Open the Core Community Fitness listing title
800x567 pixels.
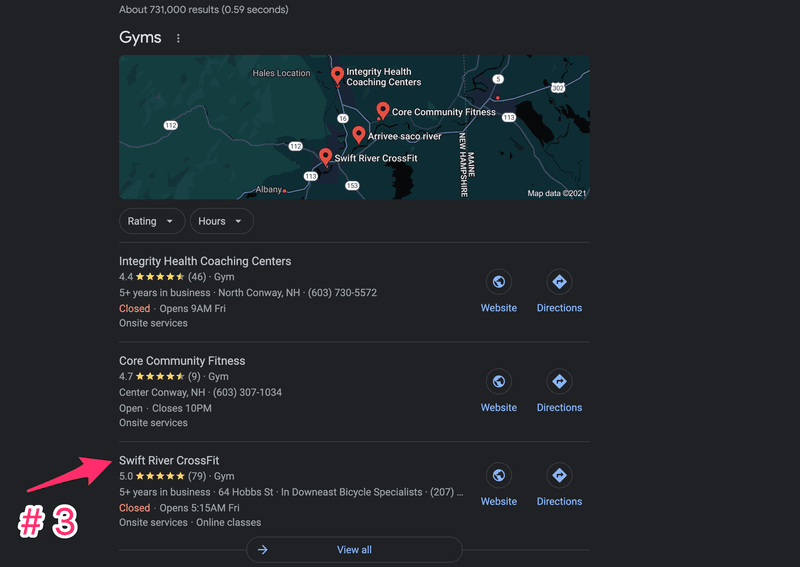(x=182, y=361)
